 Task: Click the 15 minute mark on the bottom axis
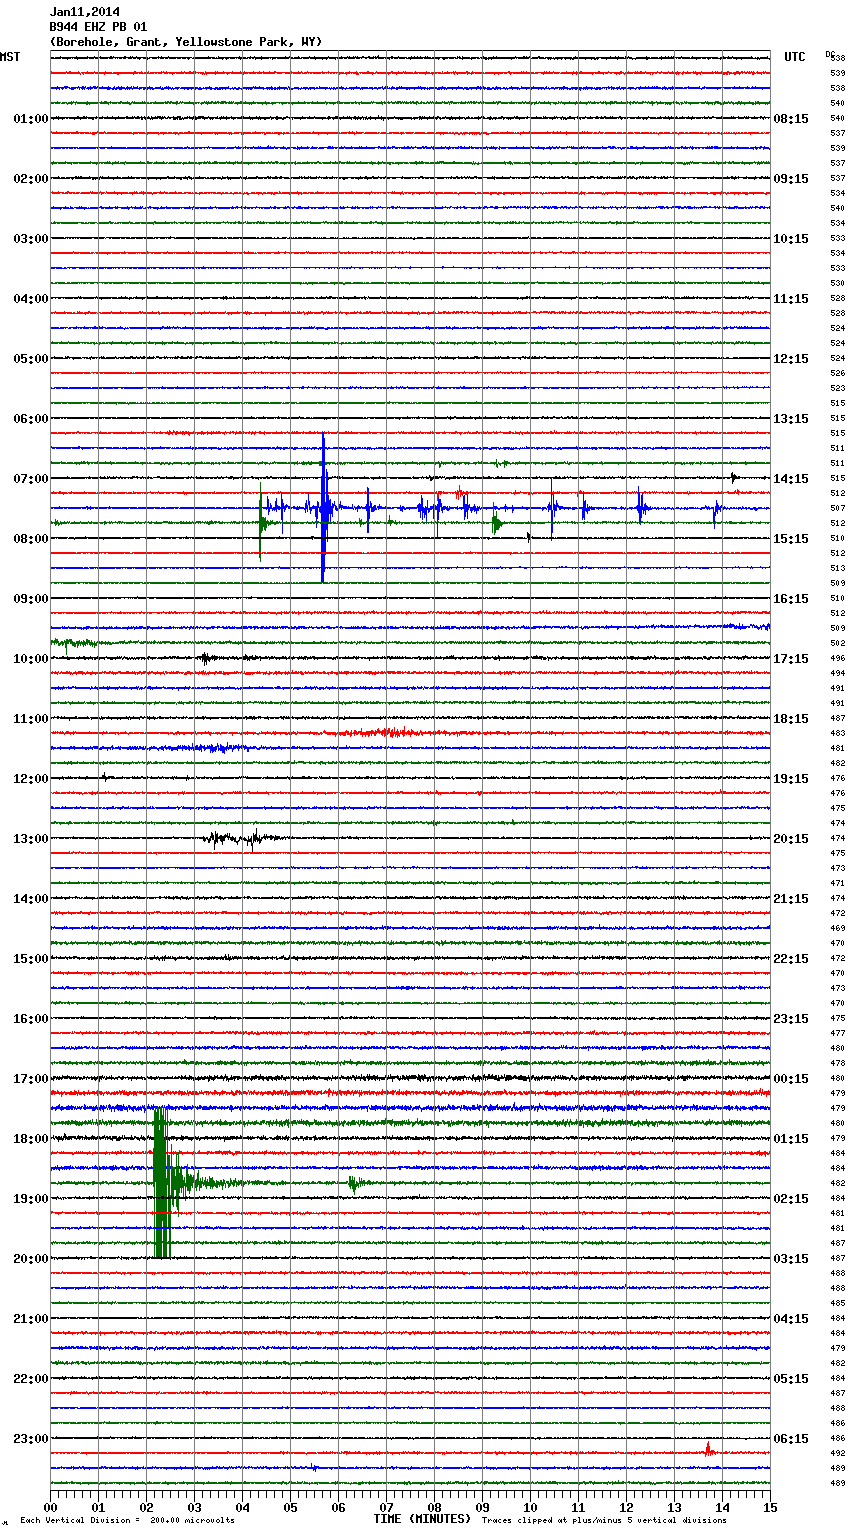(x=770, y=1507)
